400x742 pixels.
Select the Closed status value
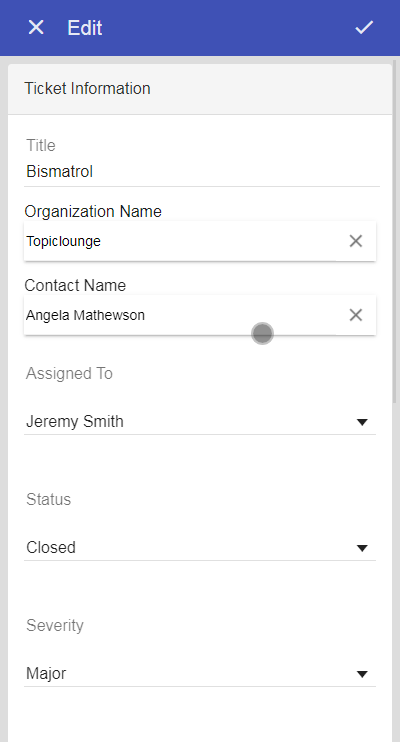point(51,548)
